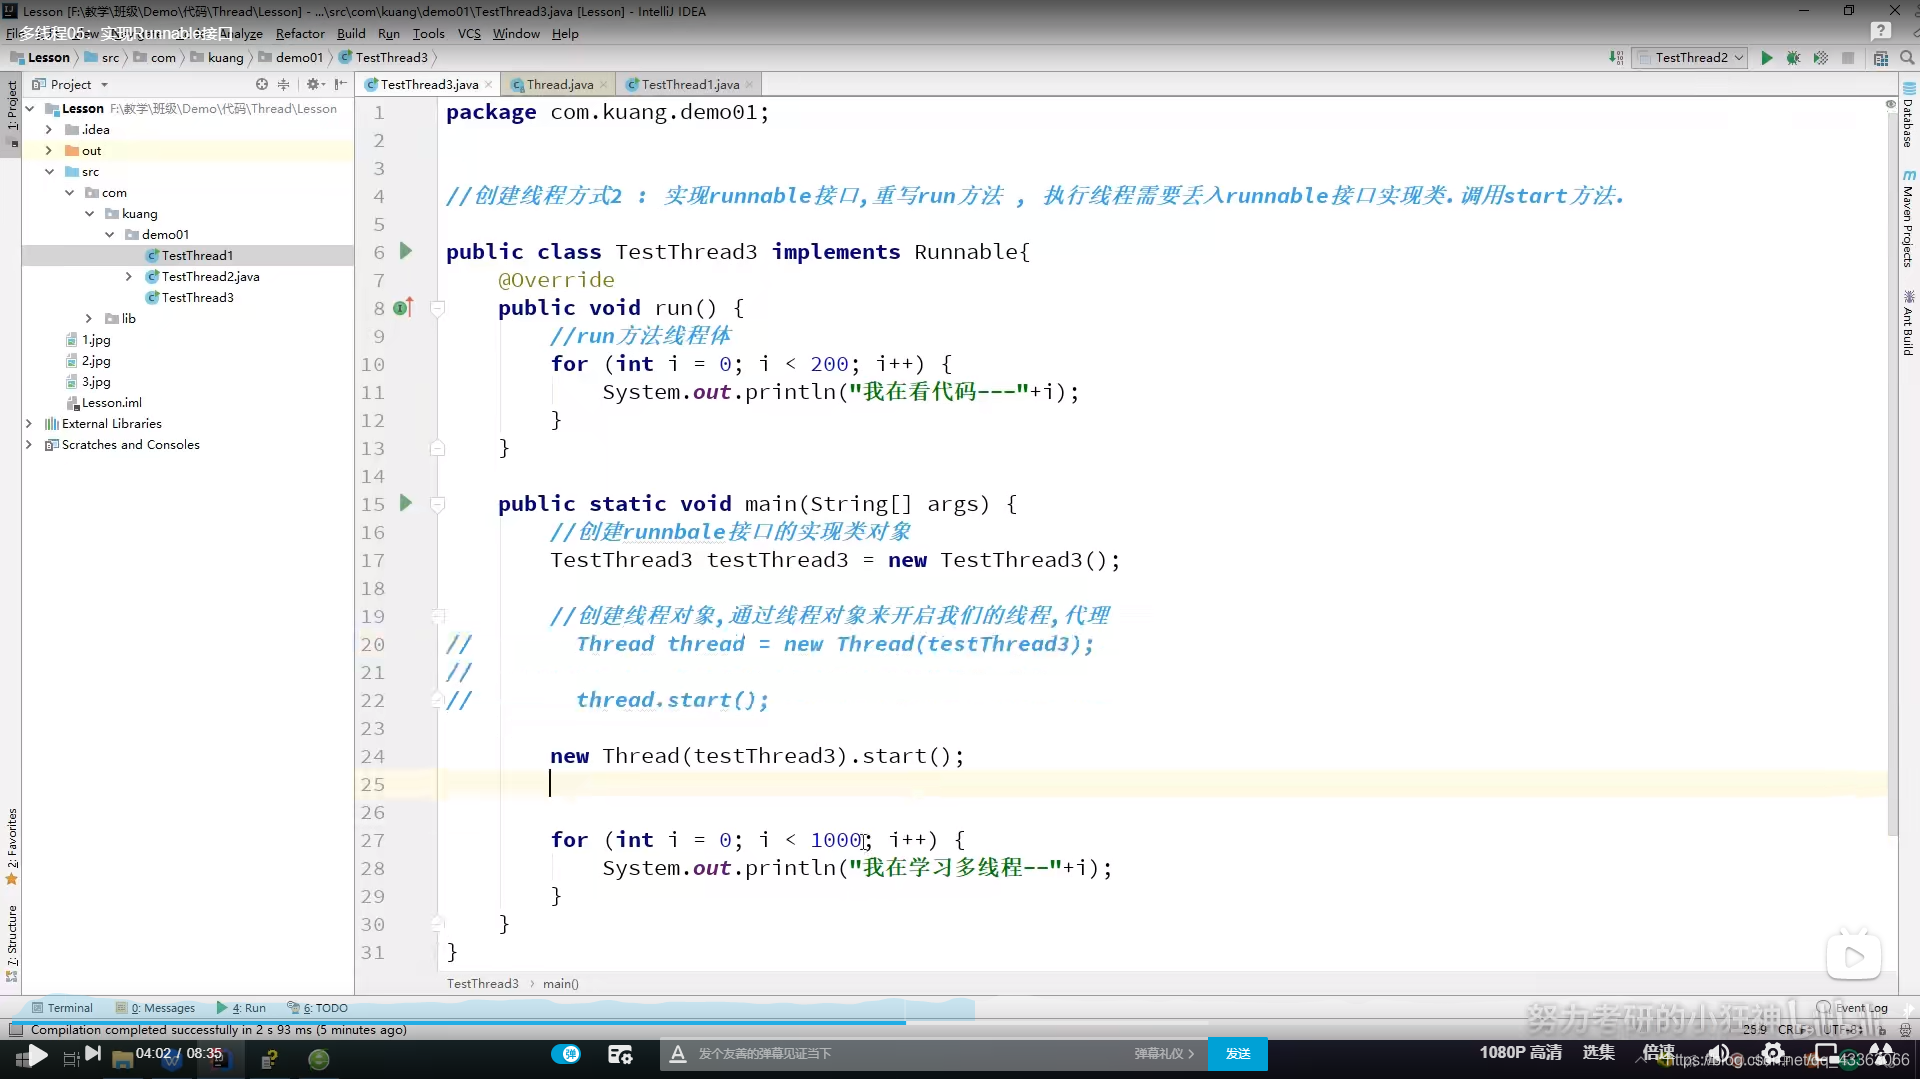Click the demo01 breadcrumb in navigation bar
Viewport: 1920px width, 1079px height.
(x=291, y=58)
